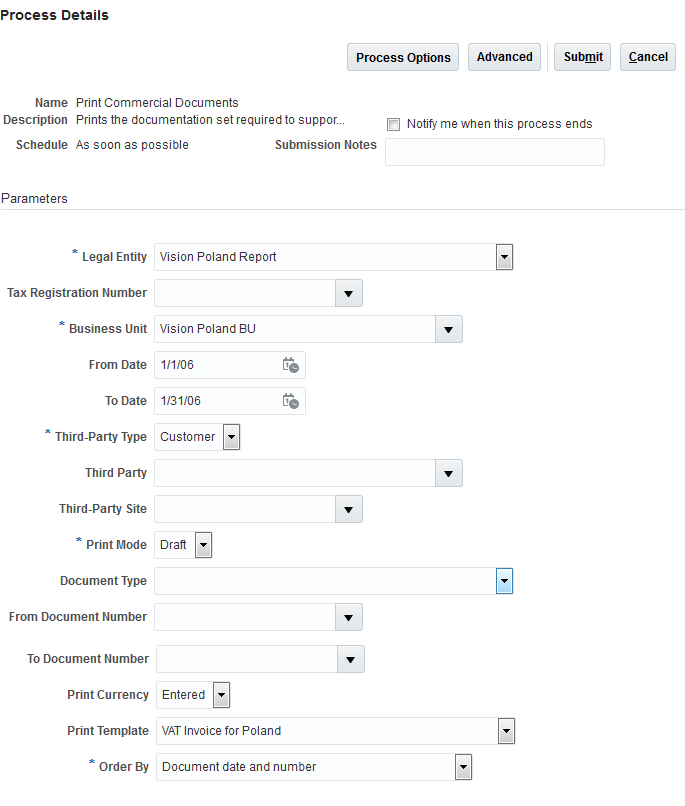685x806 pixels.
Task: Open the From Document Number dropdown
Action: (348, 617)
